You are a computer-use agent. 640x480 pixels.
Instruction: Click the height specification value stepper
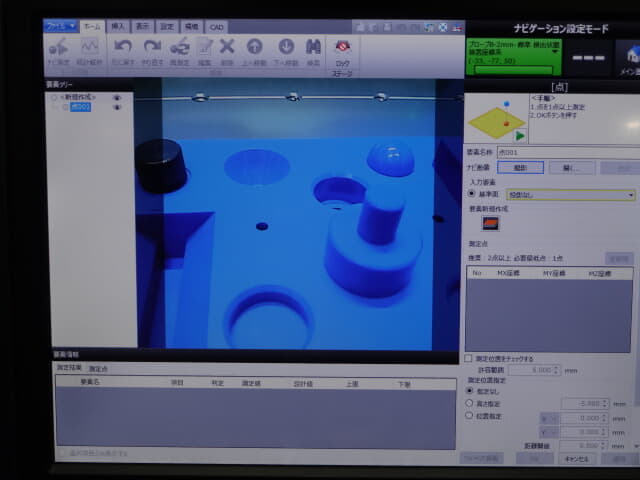coord(604,404)
